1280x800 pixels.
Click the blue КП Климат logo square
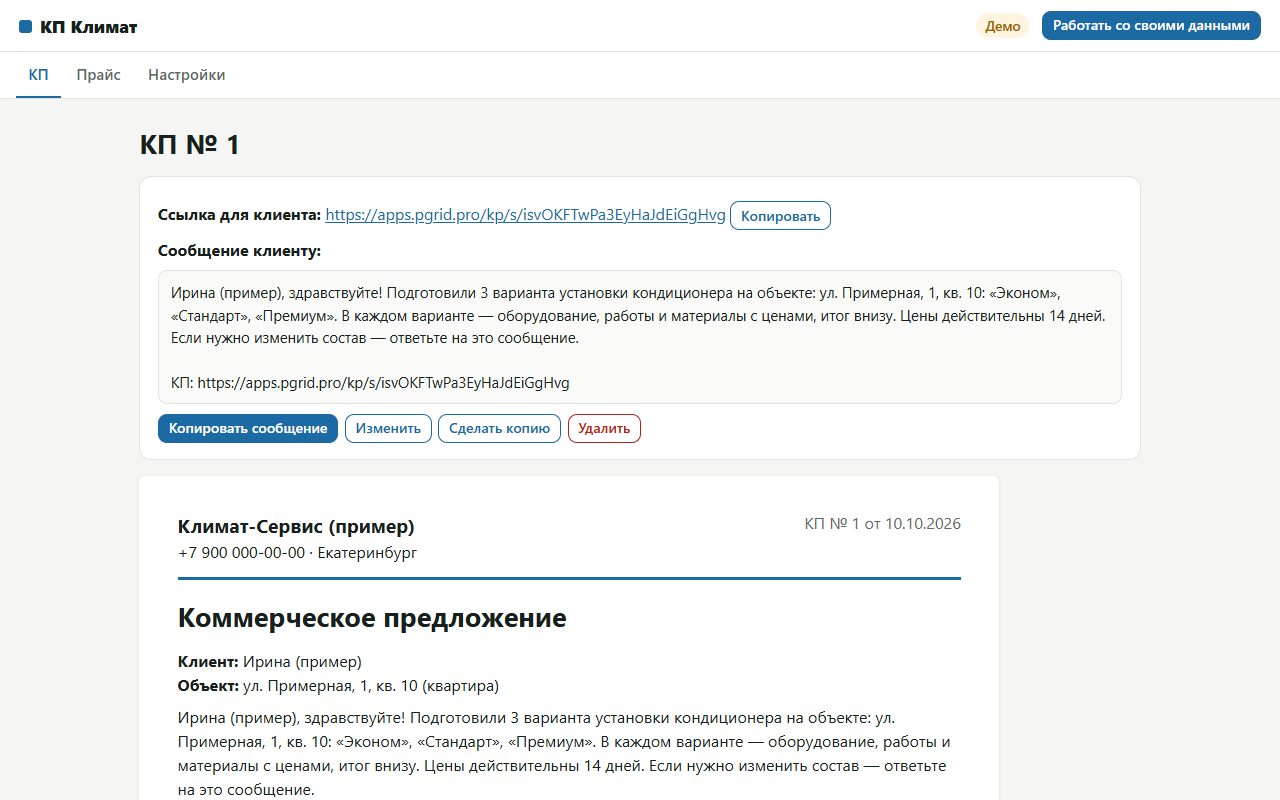pyautogui.click(x=26, y=27)
